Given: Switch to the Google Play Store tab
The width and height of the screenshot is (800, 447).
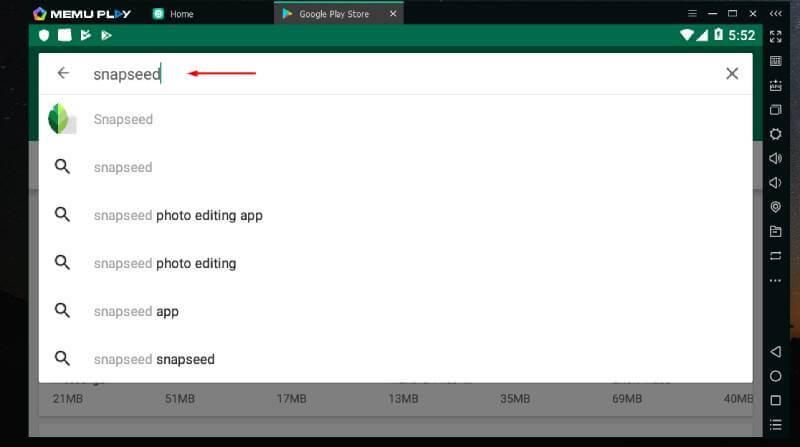Looking at the screenshot, I should 333,14.
